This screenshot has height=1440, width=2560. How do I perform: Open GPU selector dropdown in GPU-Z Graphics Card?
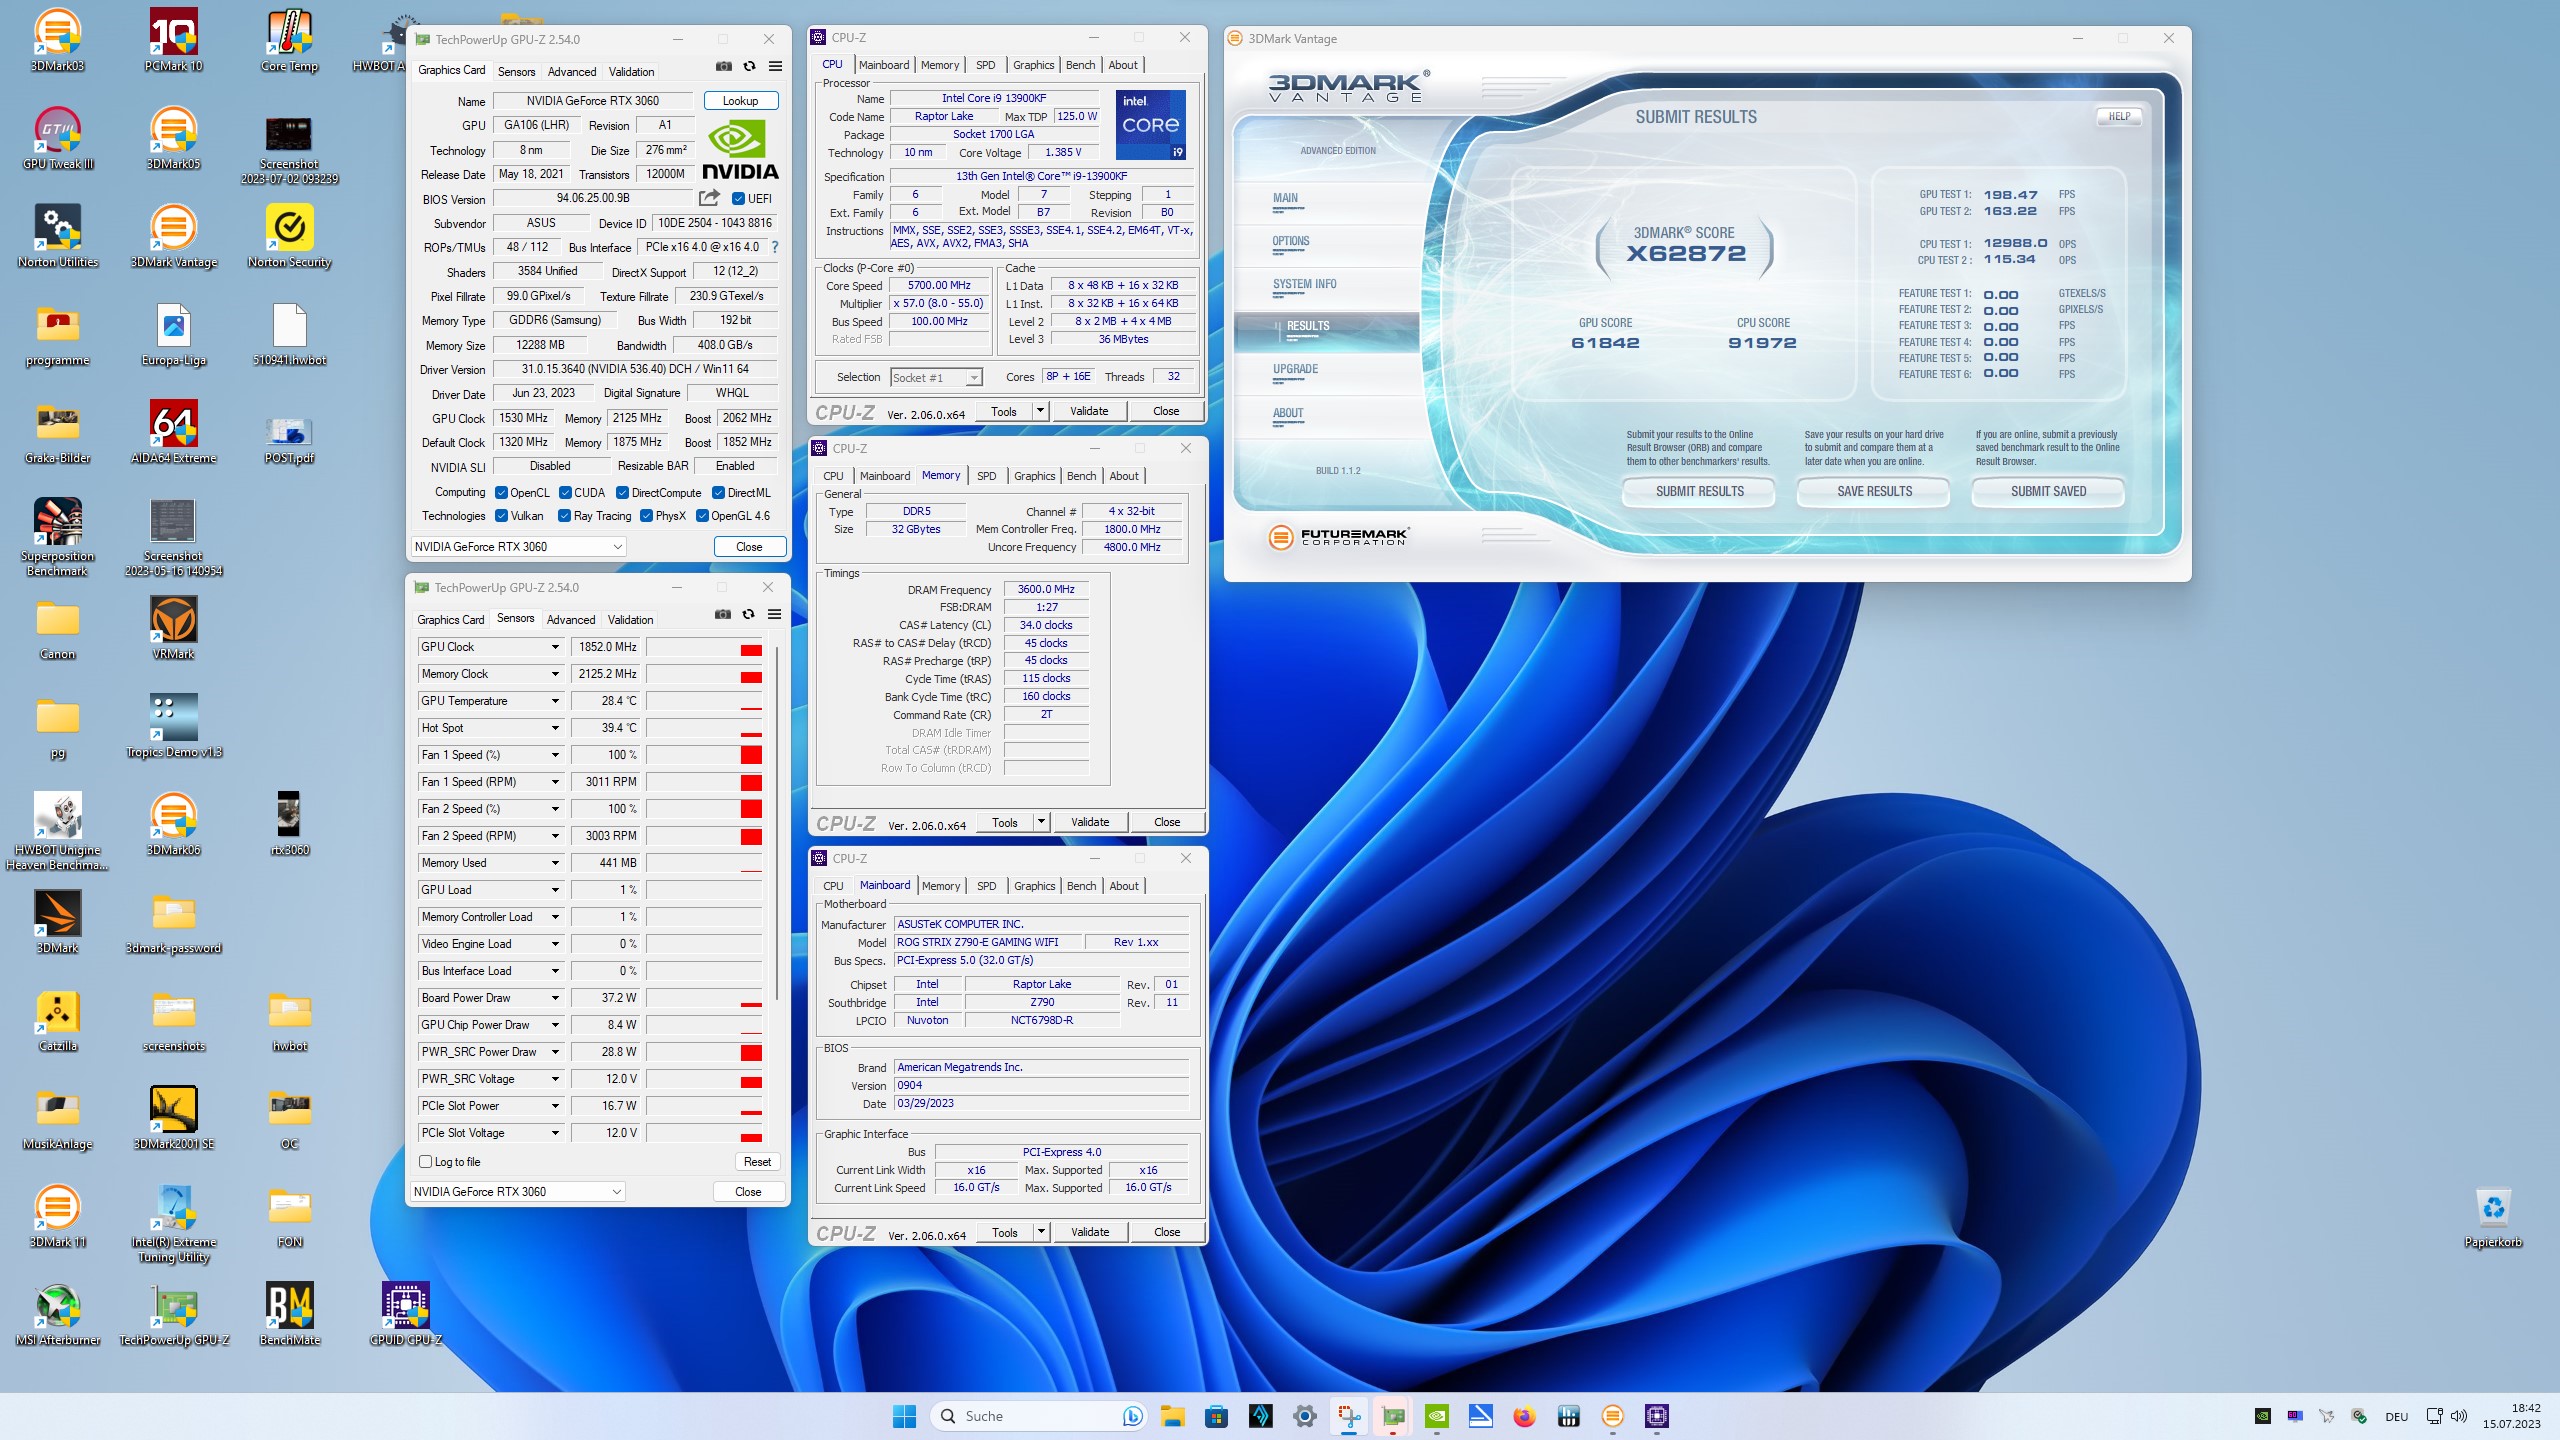pos(519,546)
